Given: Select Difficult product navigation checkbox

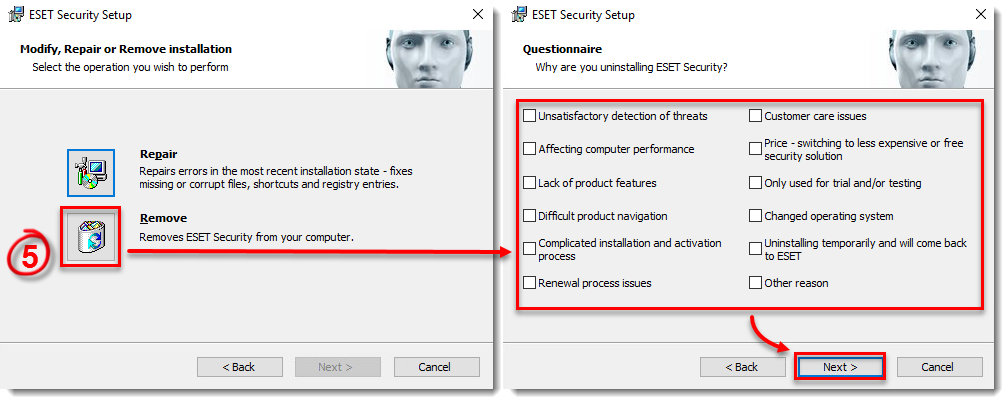Looking at the screenshot, I should click(529, 216).
